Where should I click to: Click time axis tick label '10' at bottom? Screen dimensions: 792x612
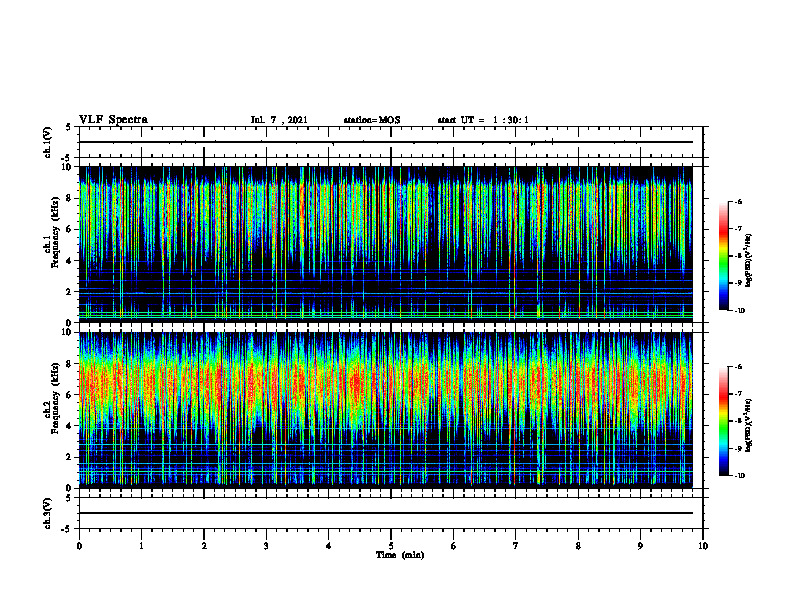click(703, 546)
